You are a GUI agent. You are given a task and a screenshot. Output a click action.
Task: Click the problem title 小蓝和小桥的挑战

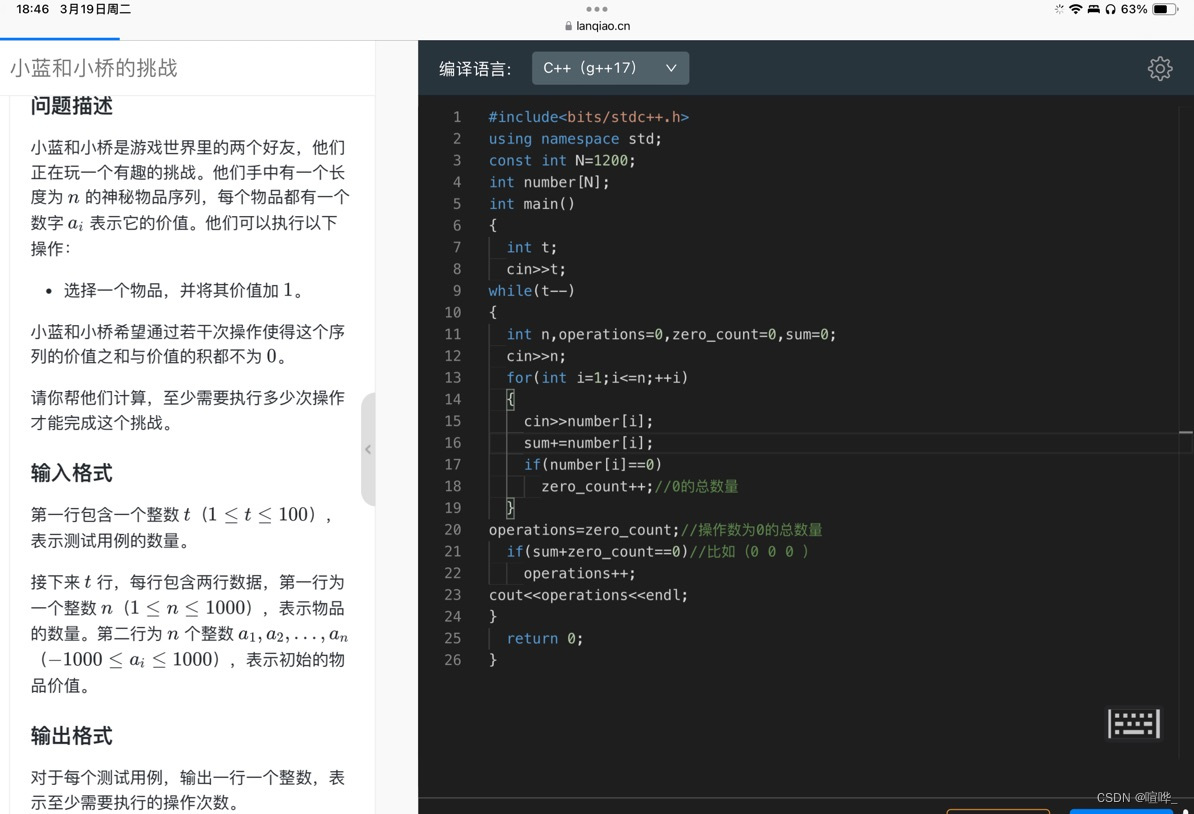(x=94, y=68)
